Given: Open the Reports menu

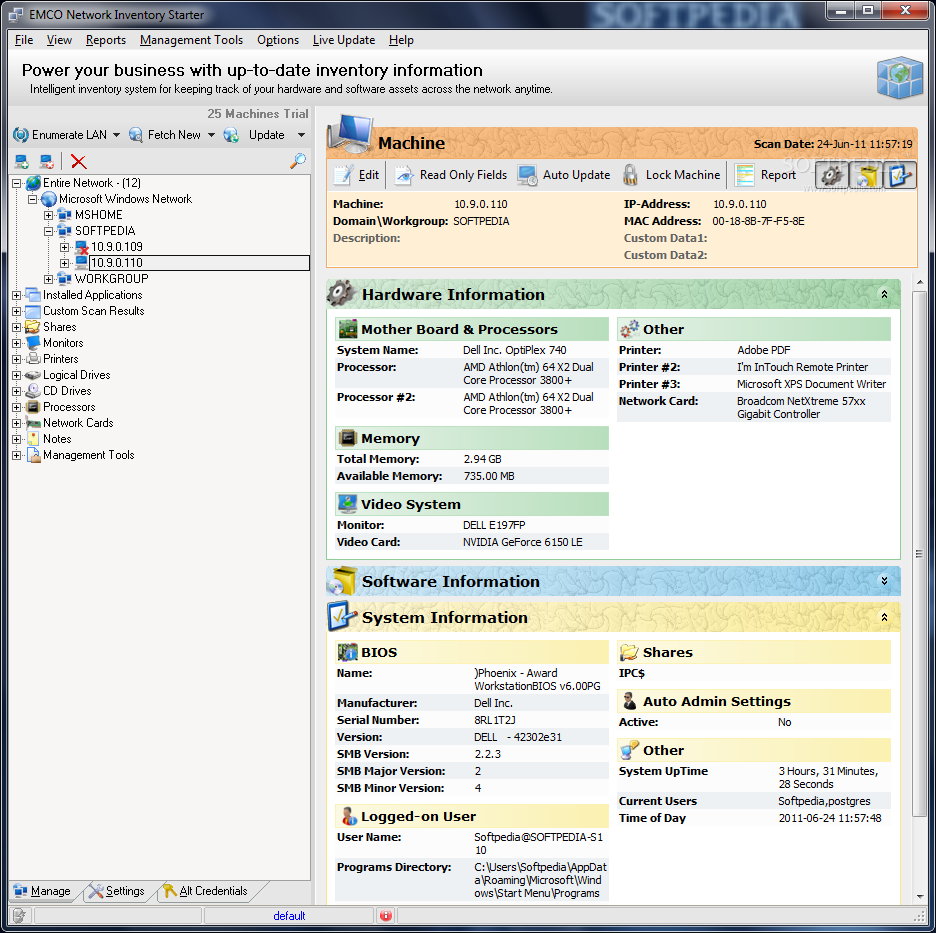Looking at the screenshot, I should (x=106, y=40).
